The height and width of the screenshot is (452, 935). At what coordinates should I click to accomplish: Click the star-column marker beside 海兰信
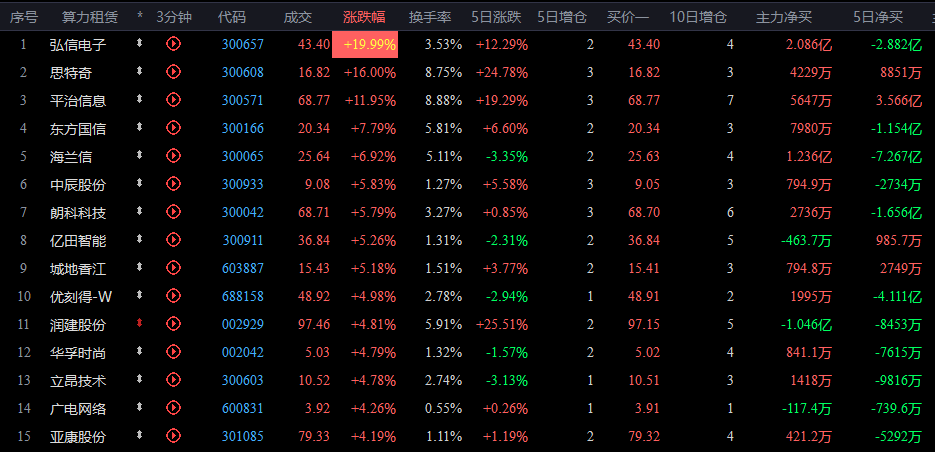(140, 155)
